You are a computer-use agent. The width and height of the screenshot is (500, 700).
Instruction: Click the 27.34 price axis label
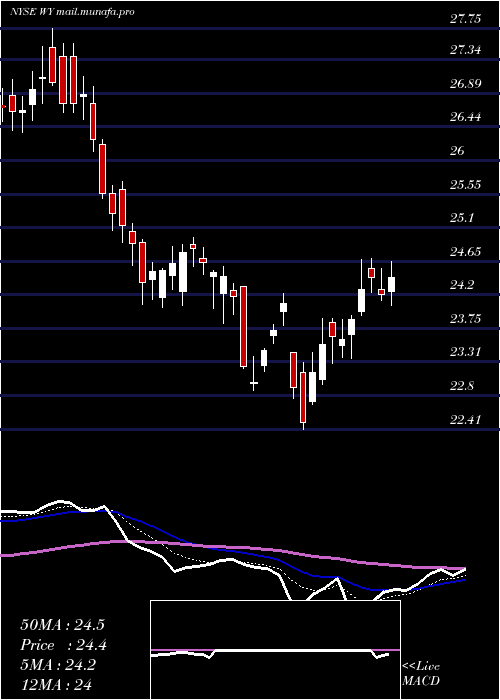pyautogui.click(x=466, y=50)
